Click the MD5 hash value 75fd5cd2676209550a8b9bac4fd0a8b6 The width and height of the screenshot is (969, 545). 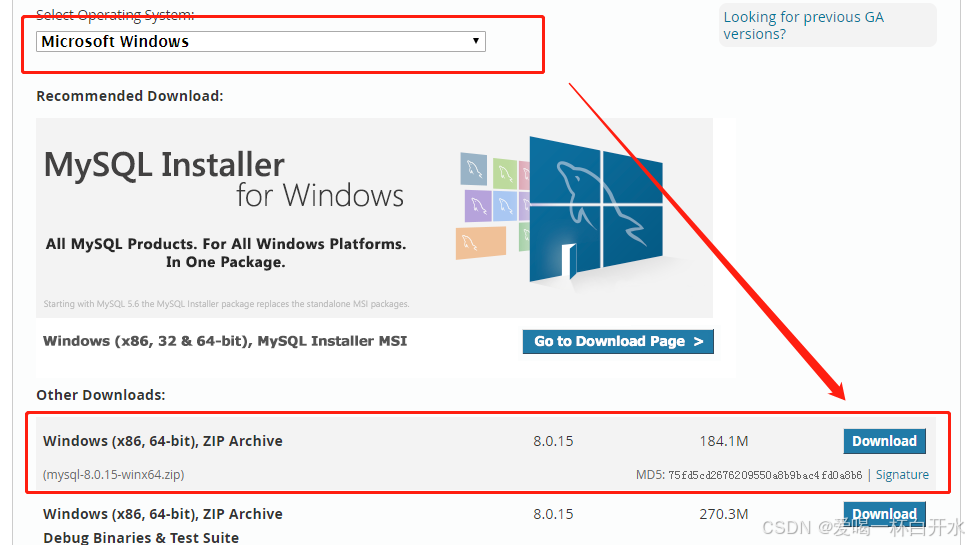[765, 475]
